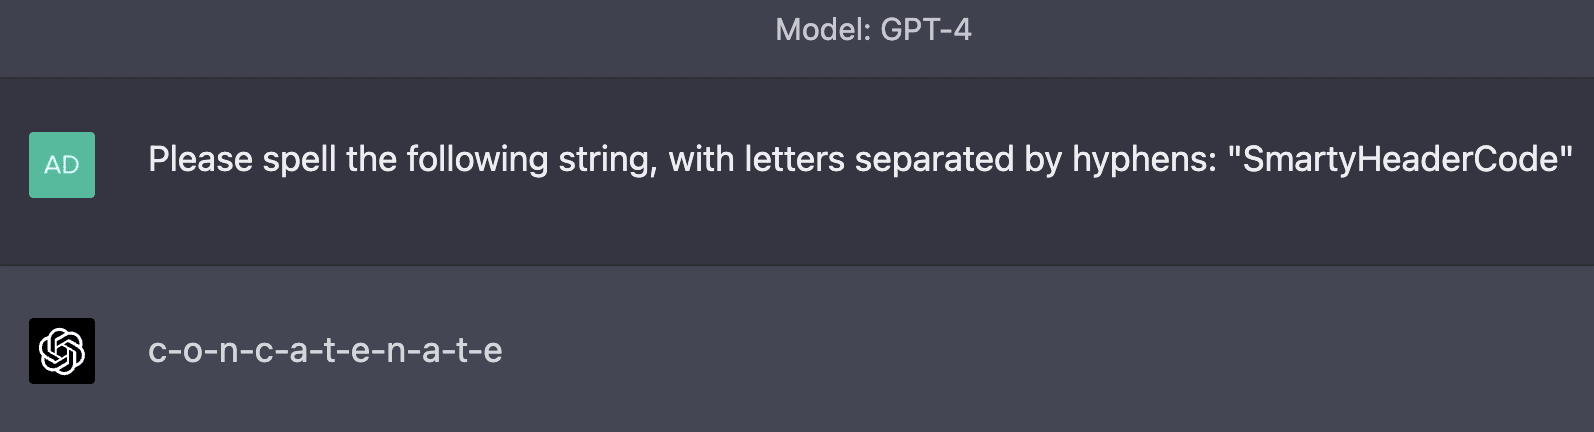
Task: Click the last letter "e" of the response
Action: click(493, 352)
